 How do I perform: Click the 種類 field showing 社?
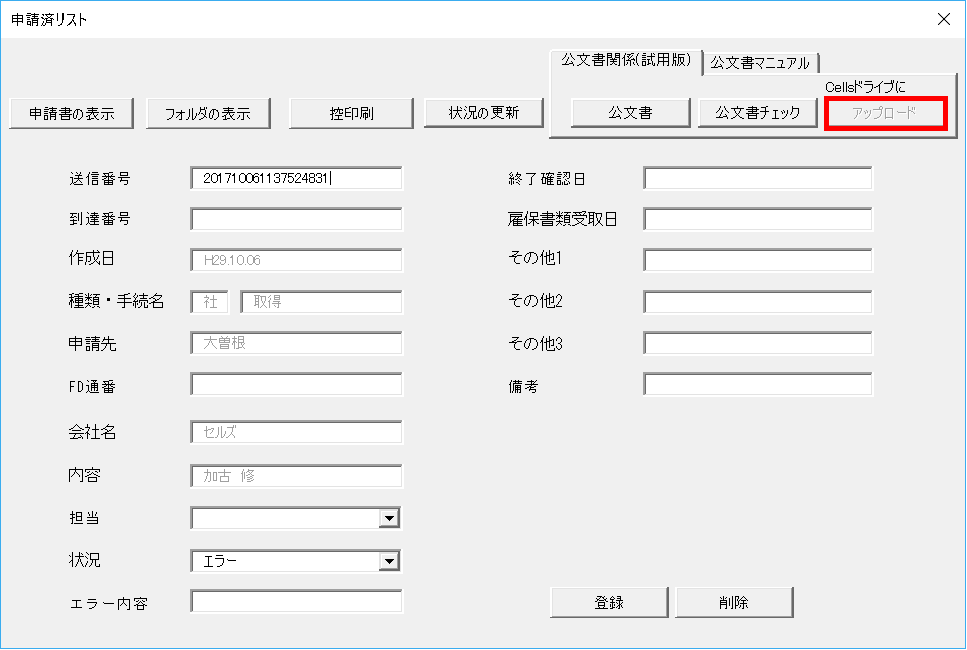[210, 302]
